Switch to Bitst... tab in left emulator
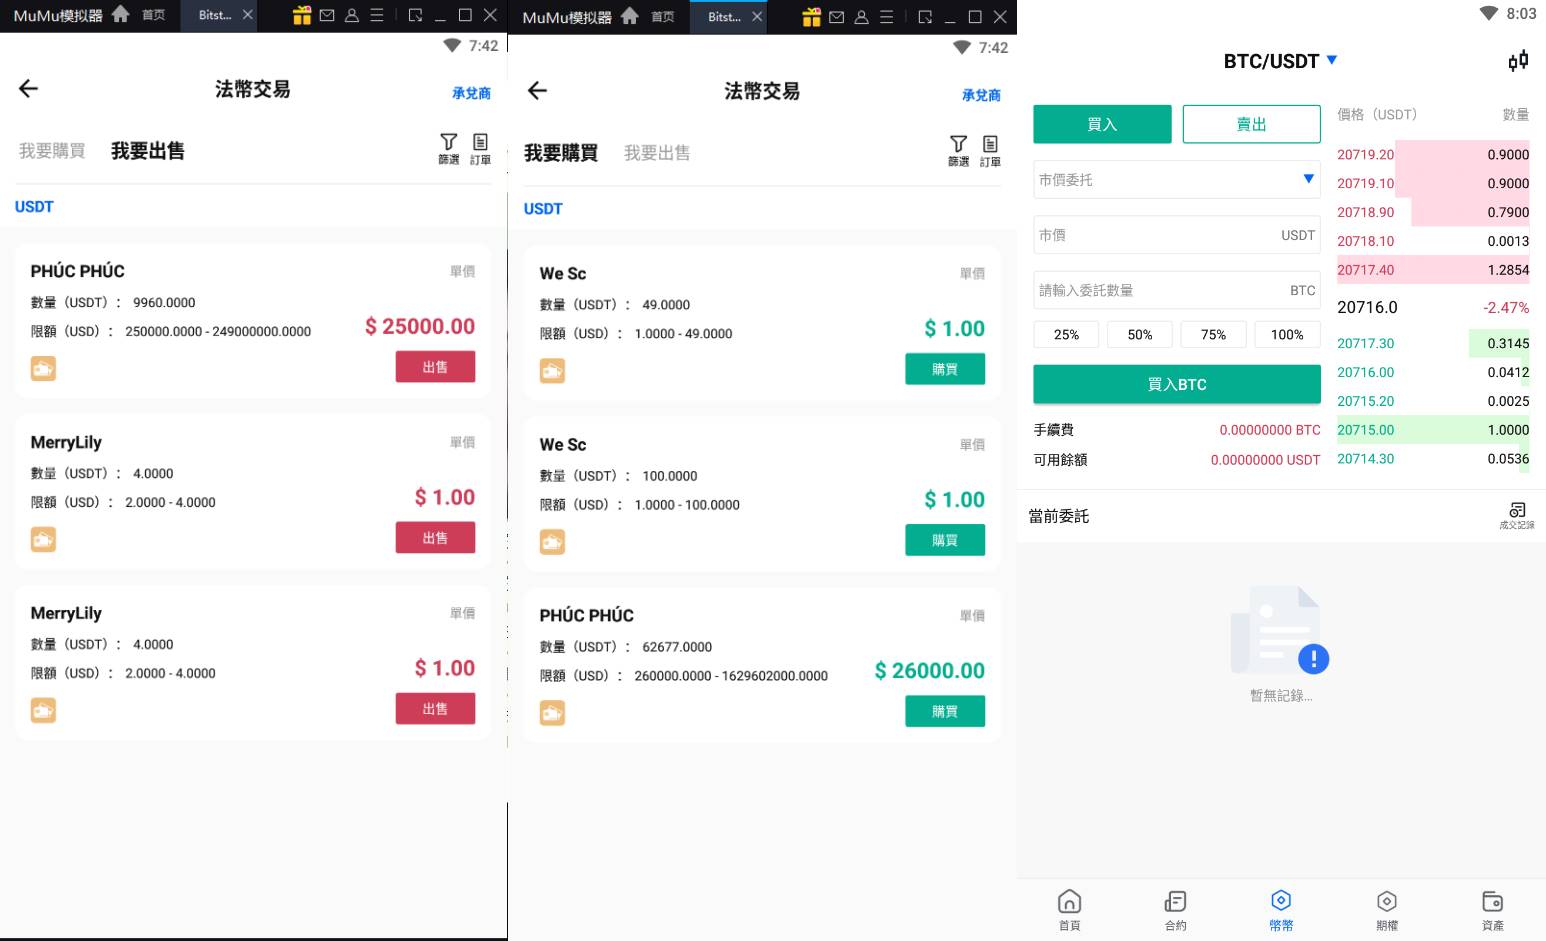Screen dimensions: 1546x941 tap(215, 15)
